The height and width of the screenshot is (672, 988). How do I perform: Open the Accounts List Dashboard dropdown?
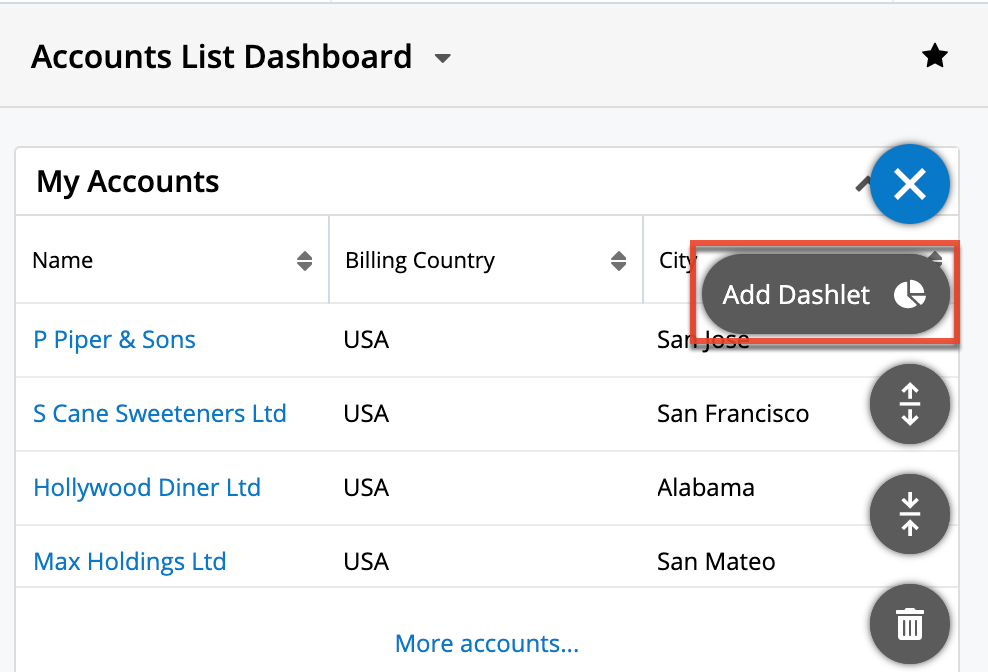point(442,58)
